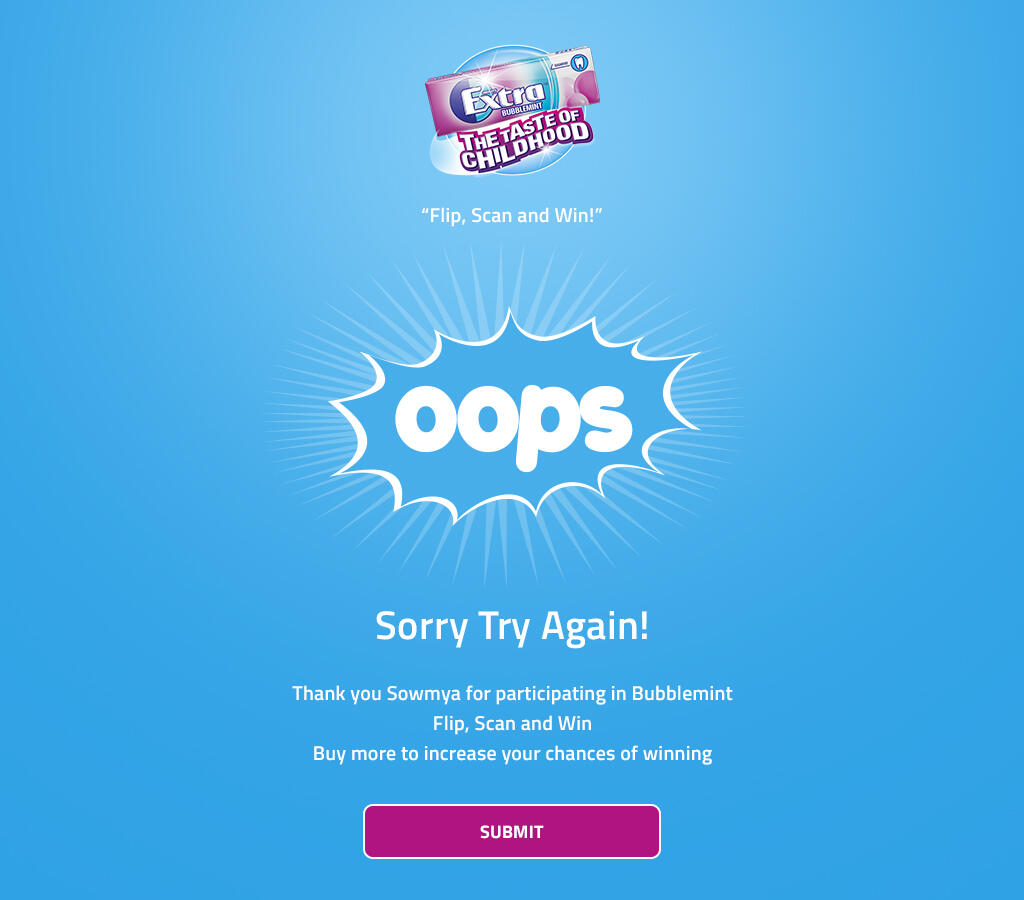Click the 'Flip, Scan and Win!' tagline
1024x900 pixels.
(511, 216)
